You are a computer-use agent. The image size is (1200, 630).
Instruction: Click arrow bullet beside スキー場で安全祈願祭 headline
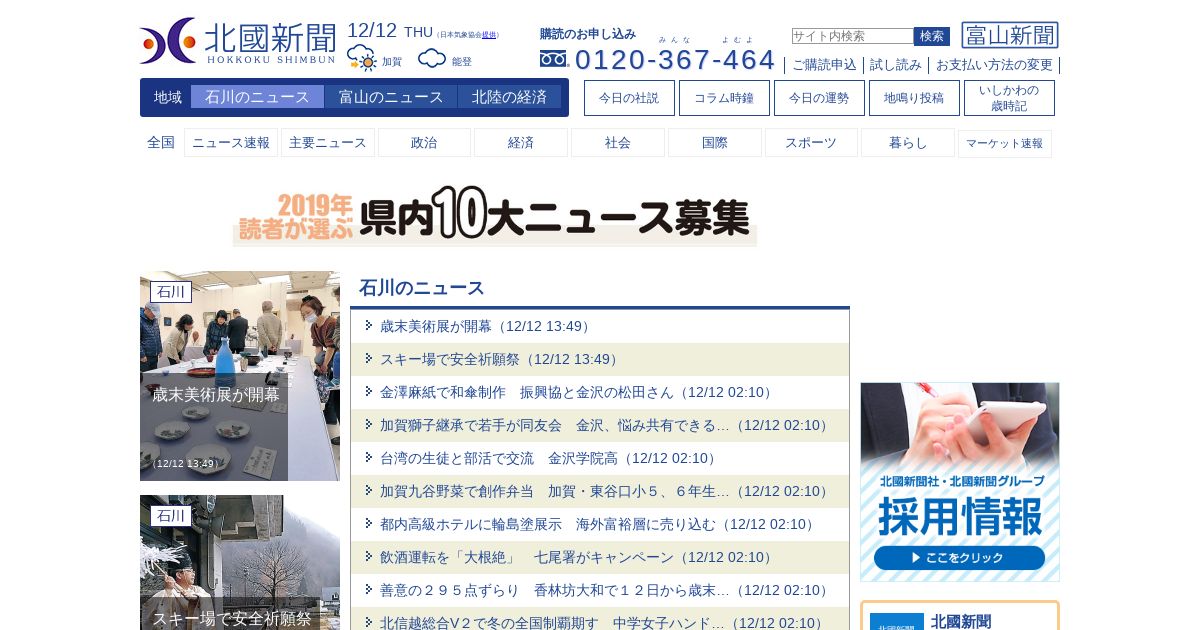coord(369,359)
